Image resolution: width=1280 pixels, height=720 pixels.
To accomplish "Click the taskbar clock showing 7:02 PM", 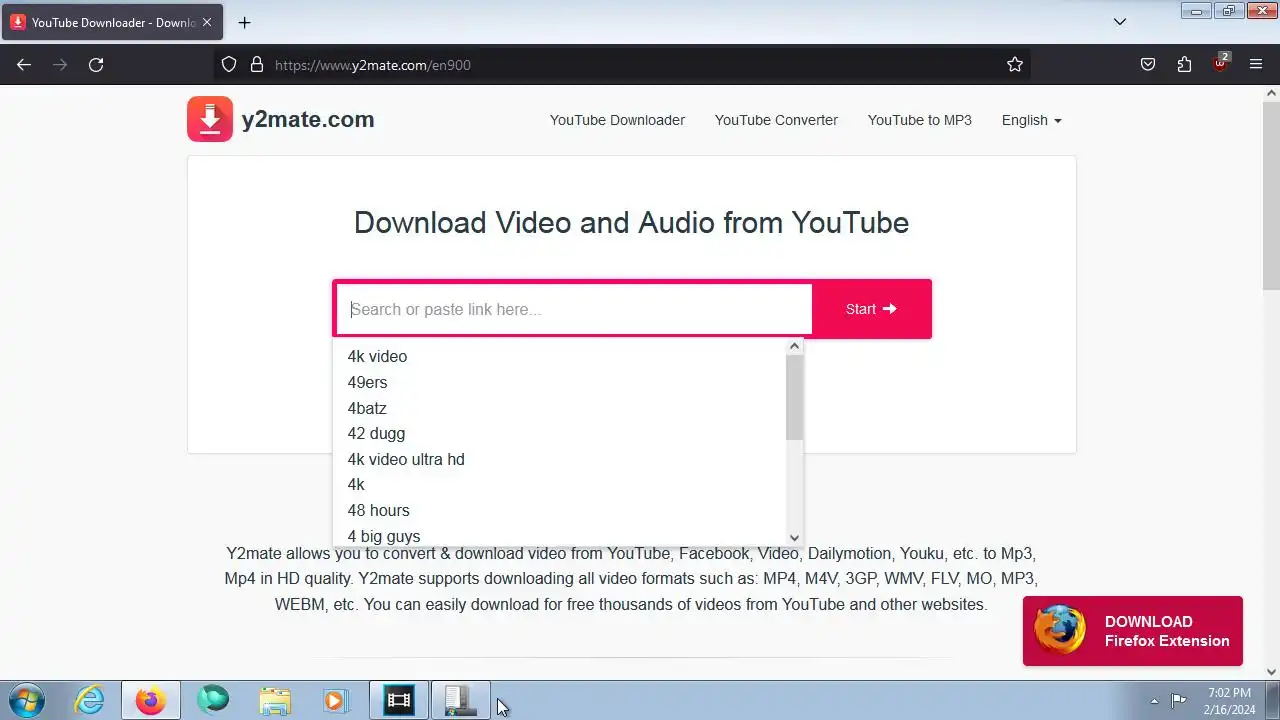I will point(1229,700).
